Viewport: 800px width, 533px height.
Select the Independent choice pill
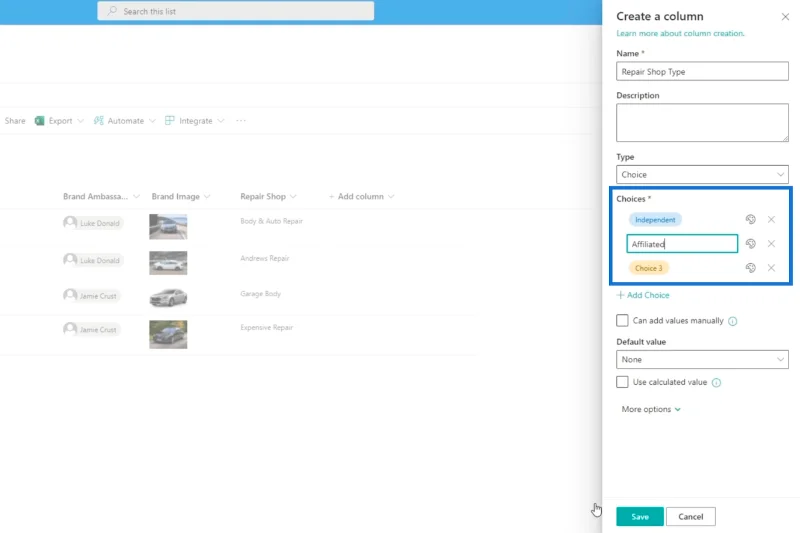point(655,220)
